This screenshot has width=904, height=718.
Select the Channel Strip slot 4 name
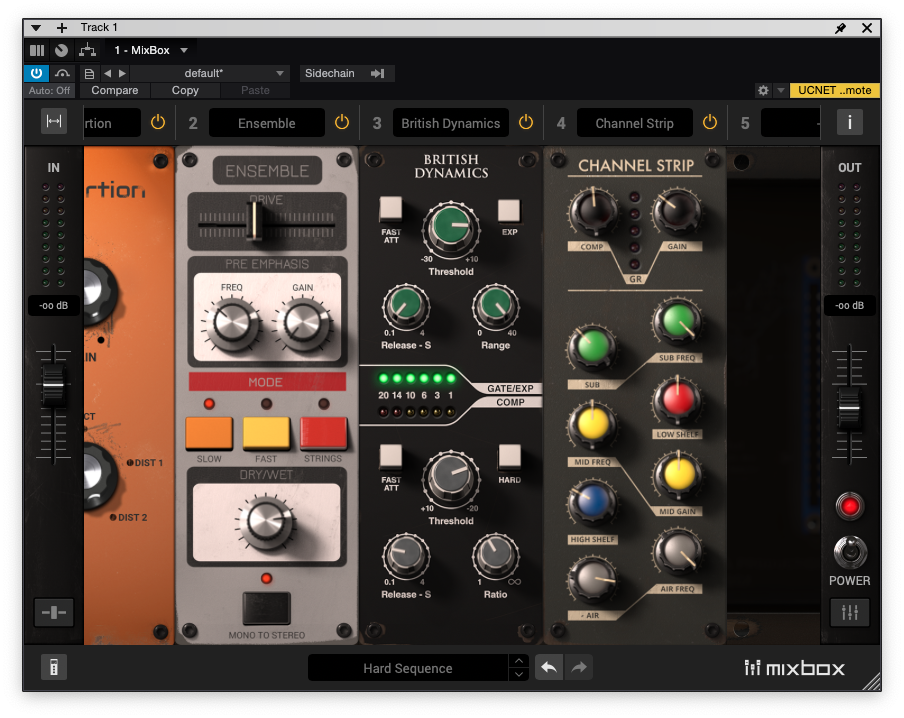point(635,123)
